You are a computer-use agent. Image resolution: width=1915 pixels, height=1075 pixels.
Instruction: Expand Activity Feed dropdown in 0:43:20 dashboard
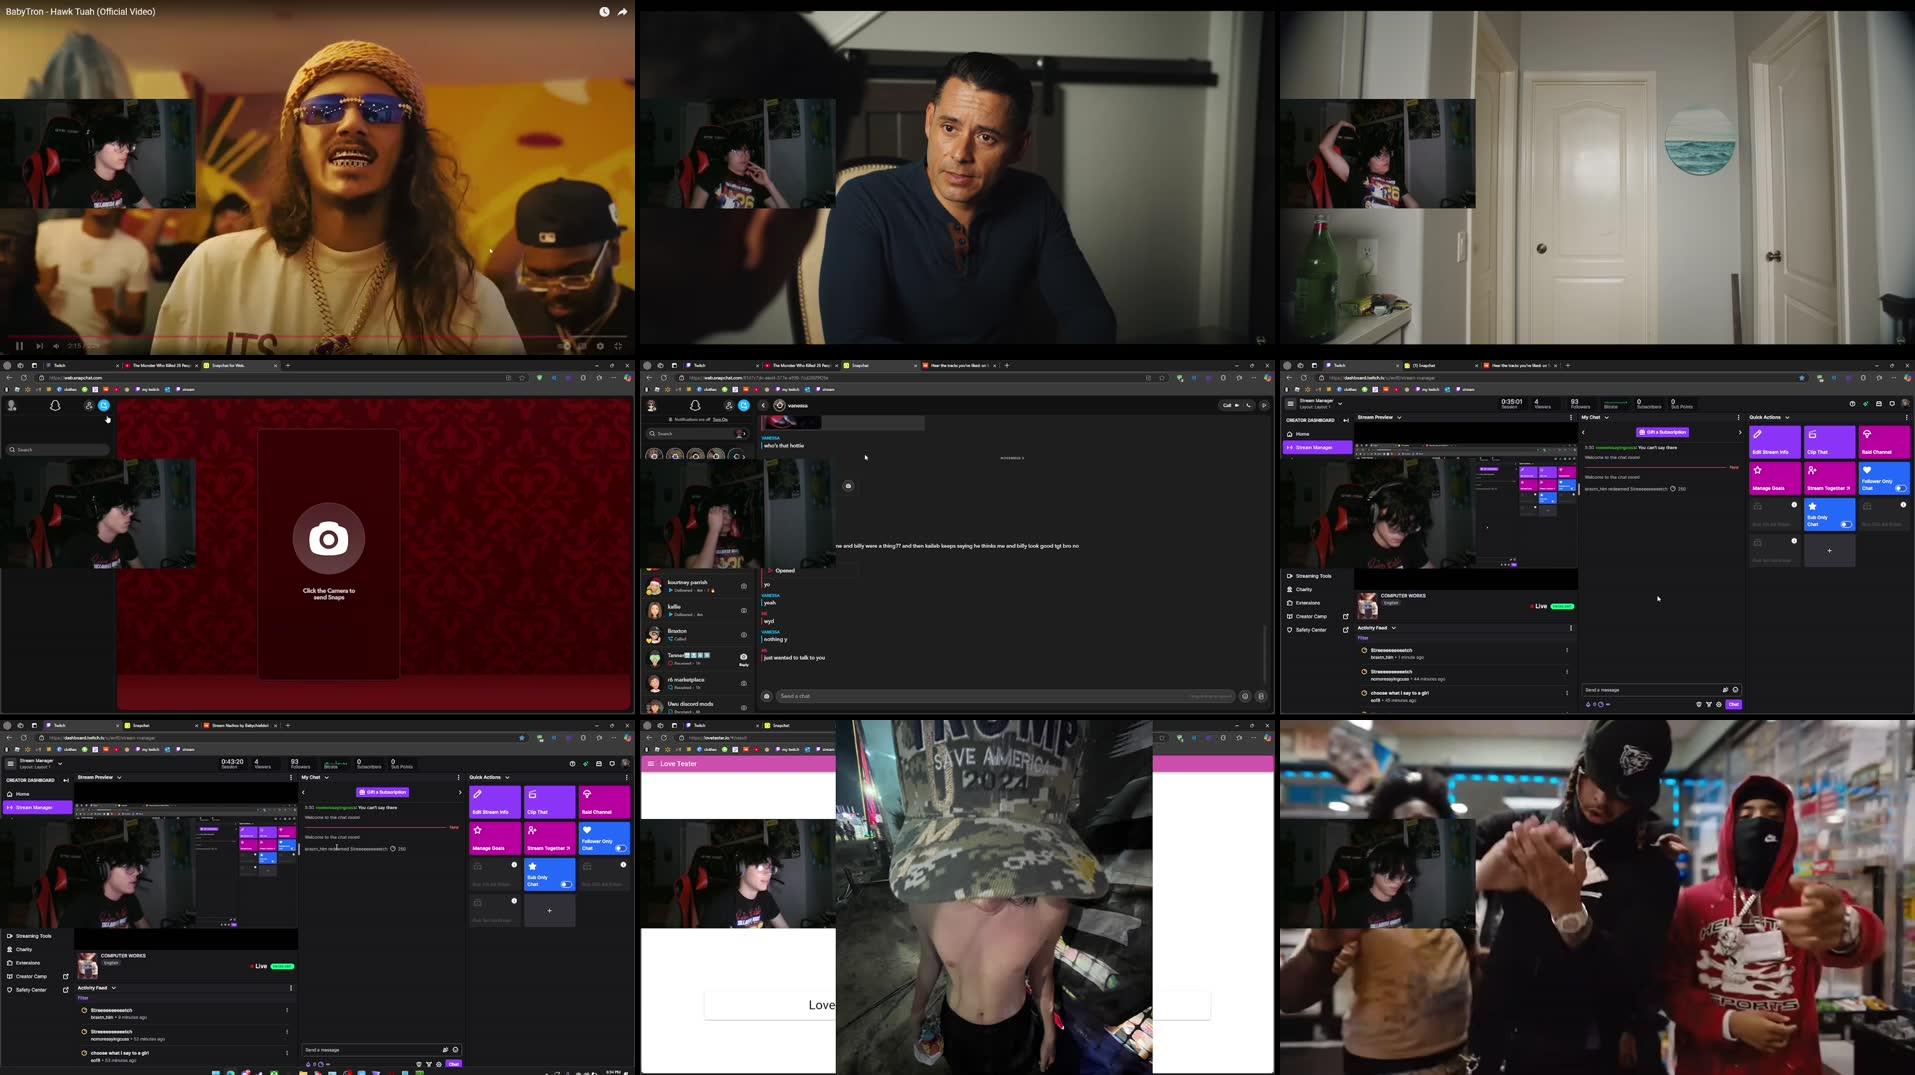113,988
